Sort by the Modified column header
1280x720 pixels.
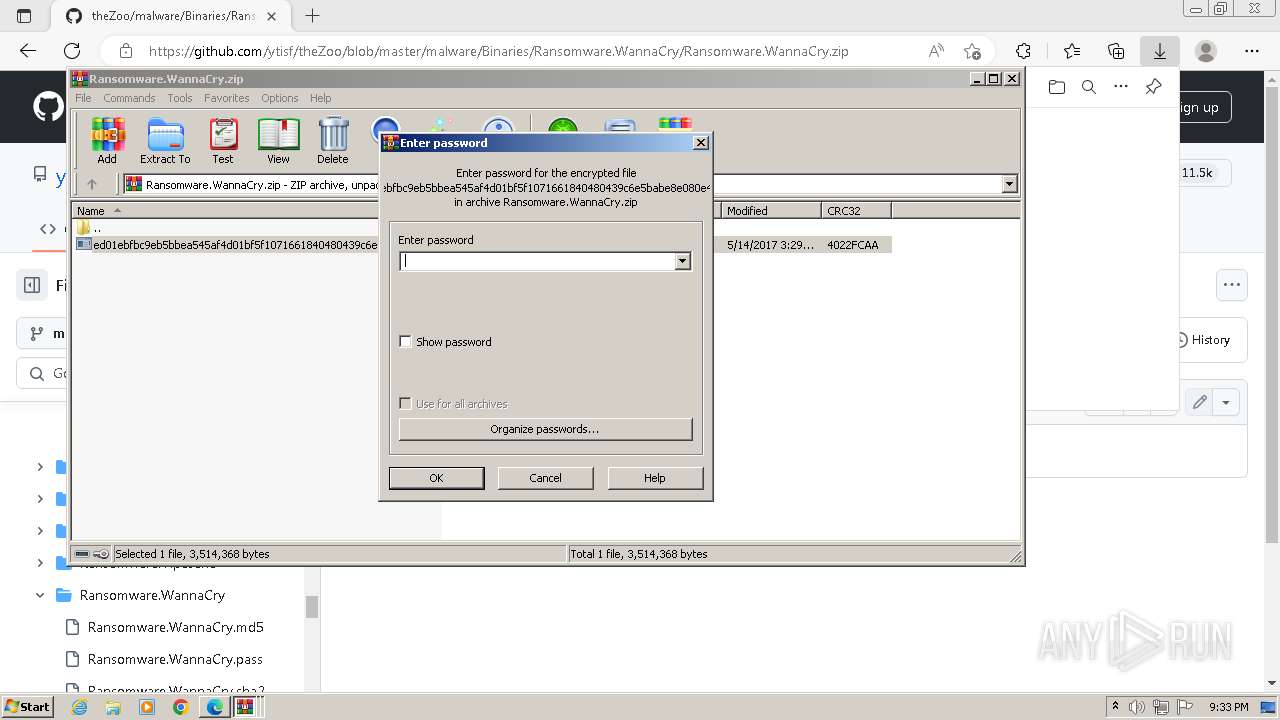point(770,211)
